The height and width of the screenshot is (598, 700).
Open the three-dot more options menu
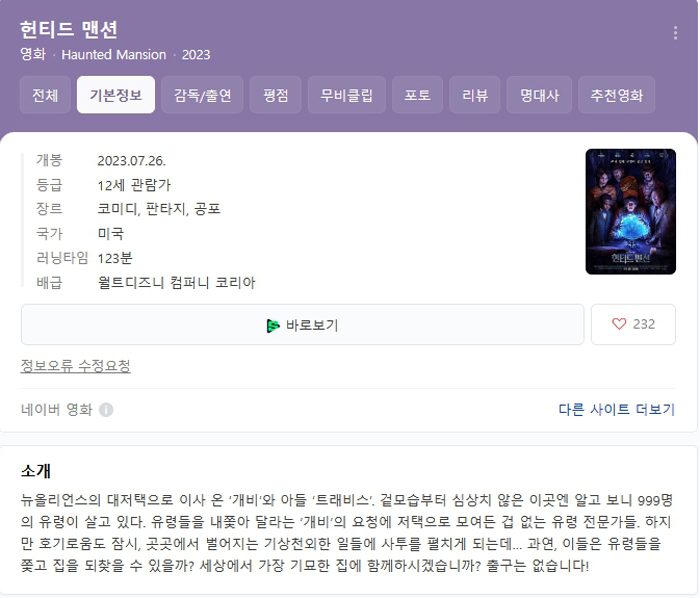click(x=675, y=33)
